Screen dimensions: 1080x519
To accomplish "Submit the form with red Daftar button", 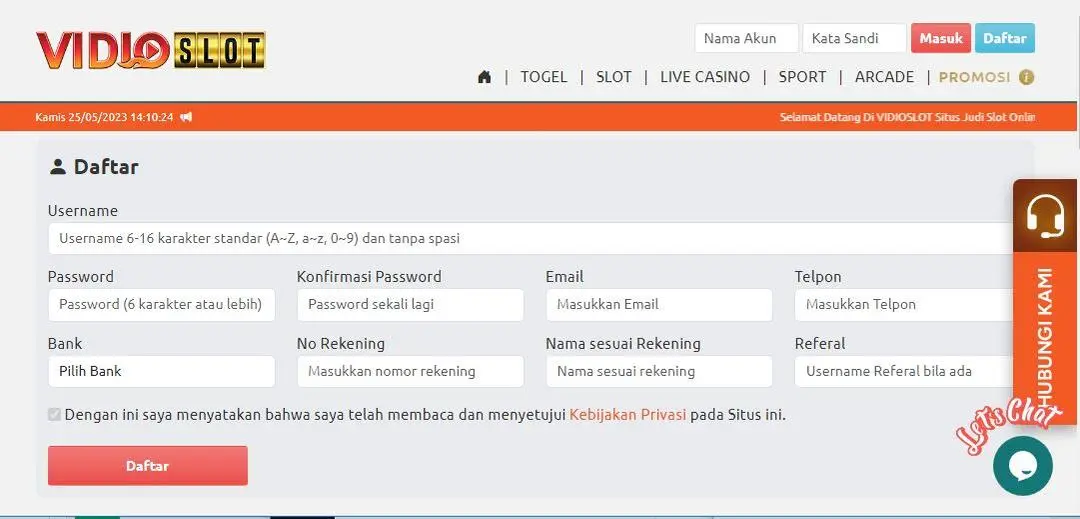I will pos(147,465).
